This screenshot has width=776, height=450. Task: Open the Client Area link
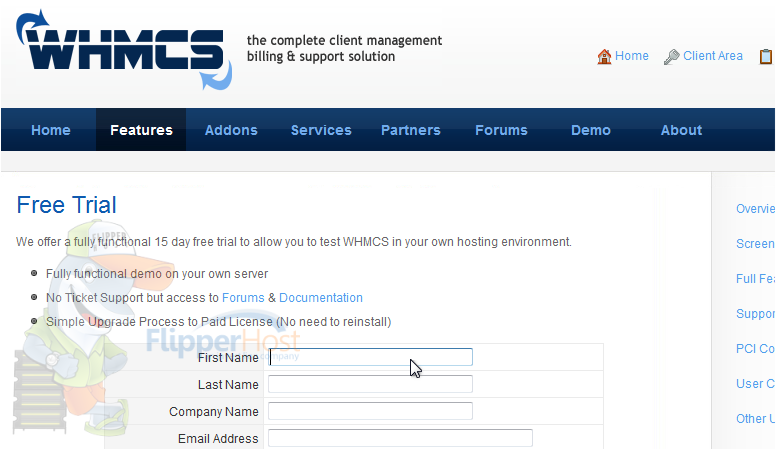(x=713, y=56)
